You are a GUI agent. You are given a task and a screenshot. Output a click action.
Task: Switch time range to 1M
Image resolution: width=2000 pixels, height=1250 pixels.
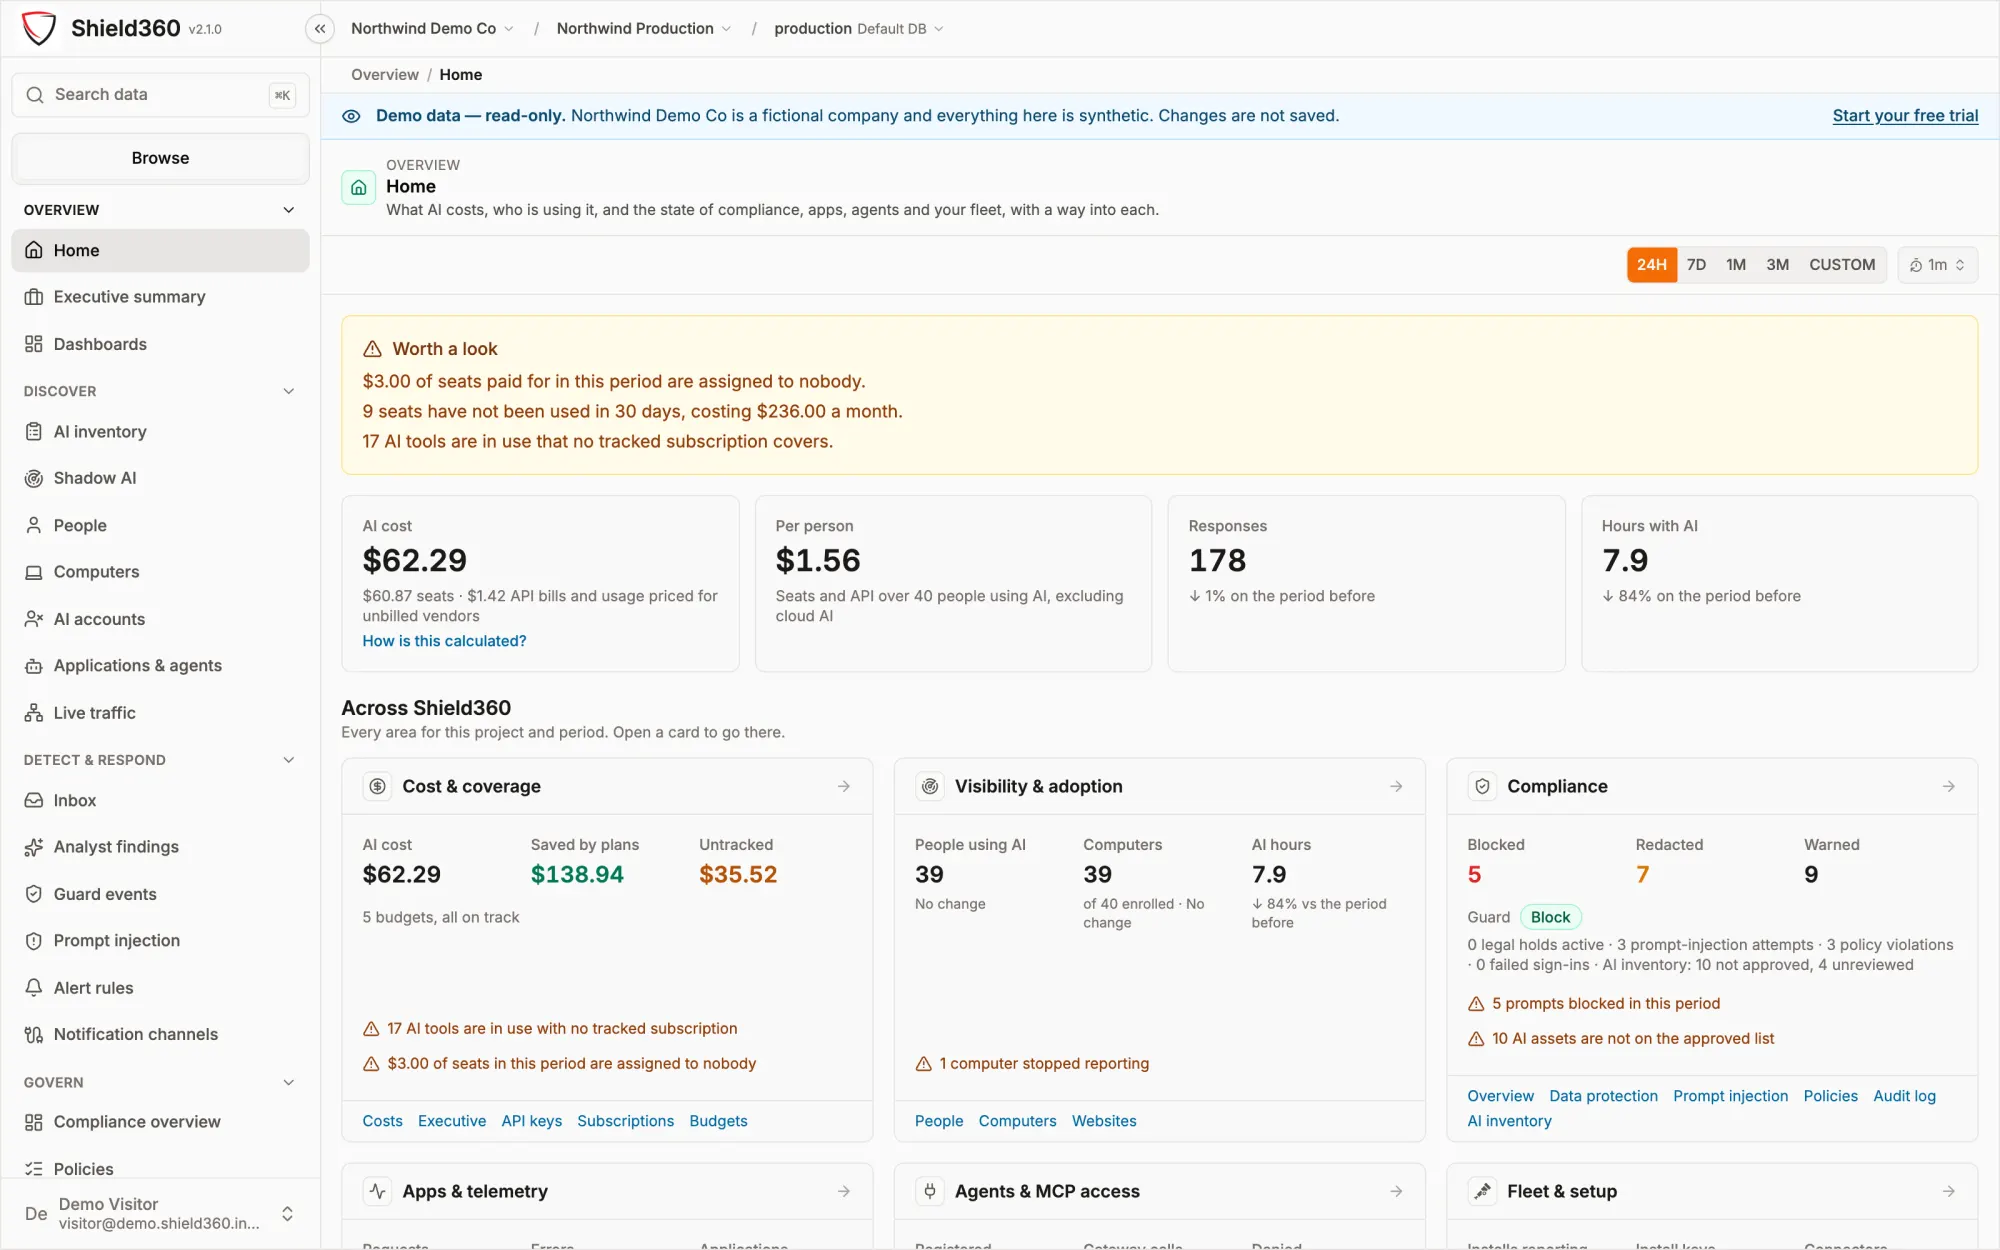tap(1736, 265)
